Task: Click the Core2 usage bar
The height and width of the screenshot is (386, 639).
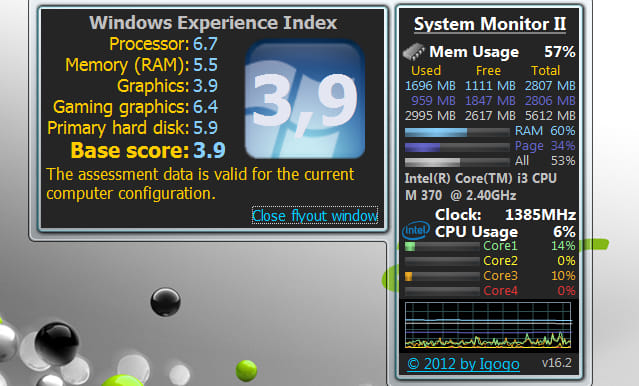Action: (x=442, y=261)
